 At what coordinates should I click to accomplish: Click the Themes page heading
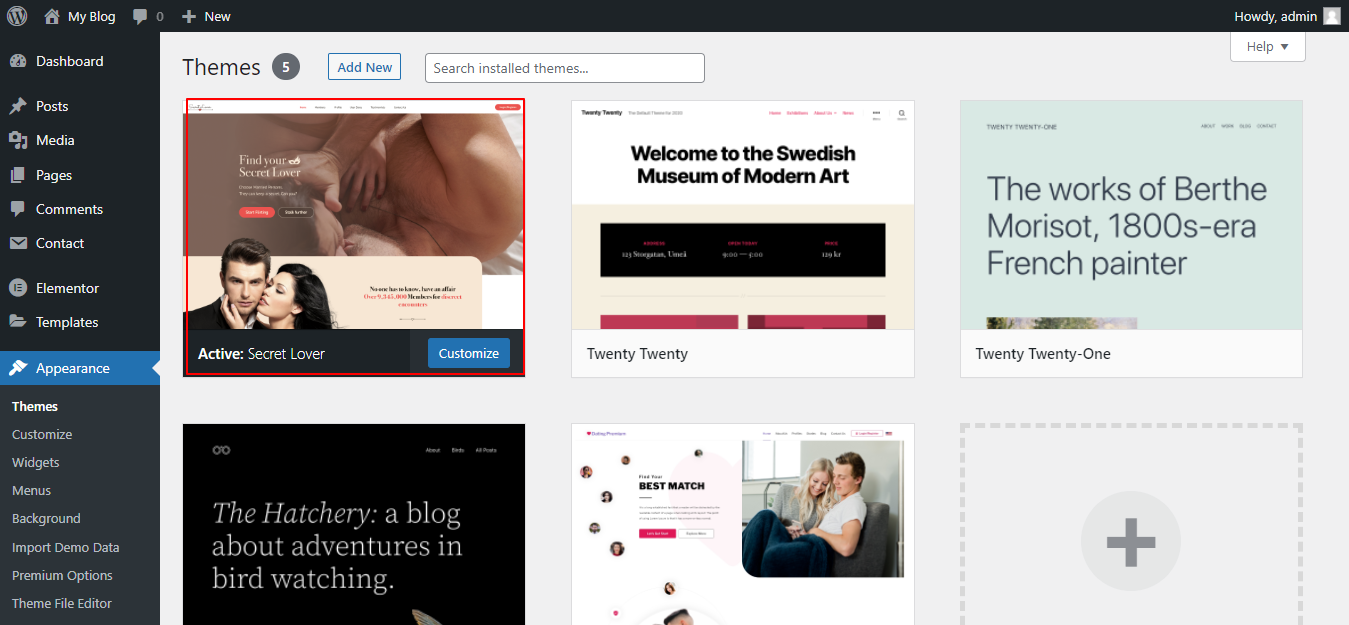221,67
